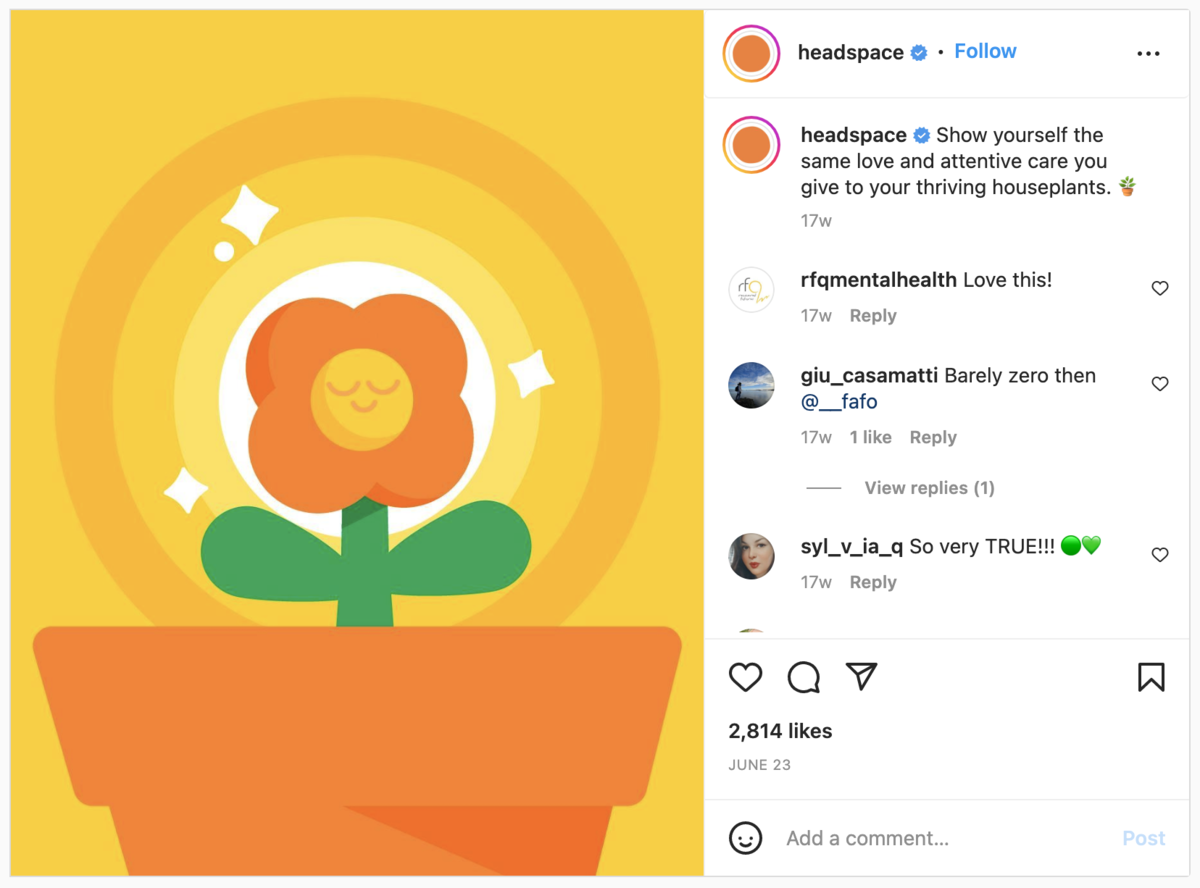Viewport: 1200px width, 888px height.
Task: Share post via paper plane icon
Action: point(861,677)
